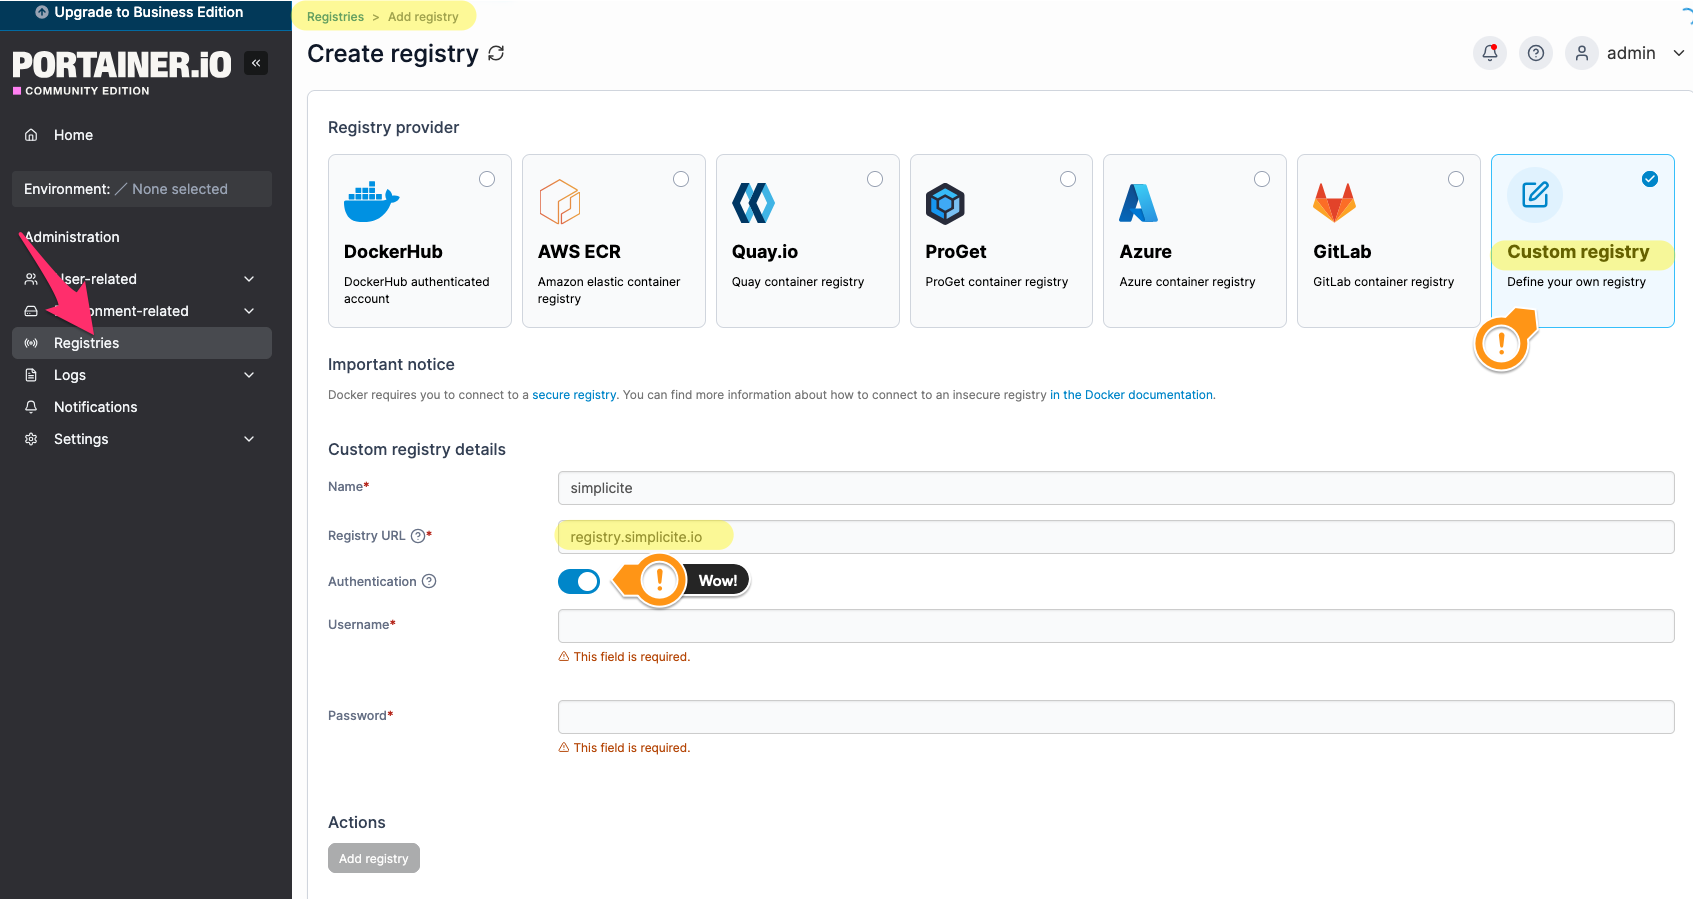Turn off the Authentication toggle switch

[x=578, y=581]
